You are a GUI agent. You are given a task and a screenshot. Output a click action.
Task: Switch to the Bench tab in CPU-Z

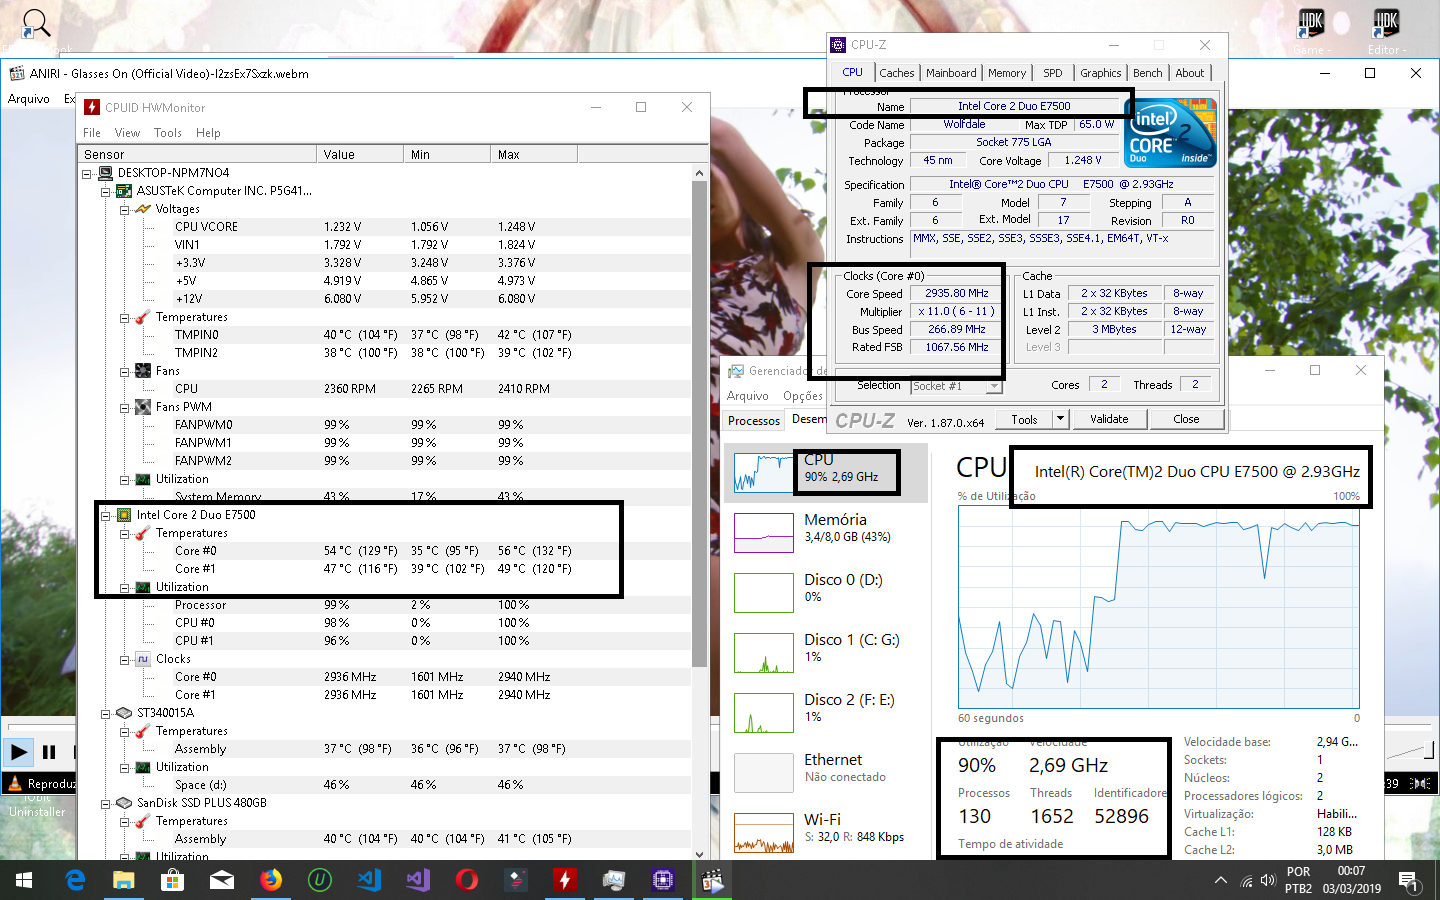pos(1148,73)
